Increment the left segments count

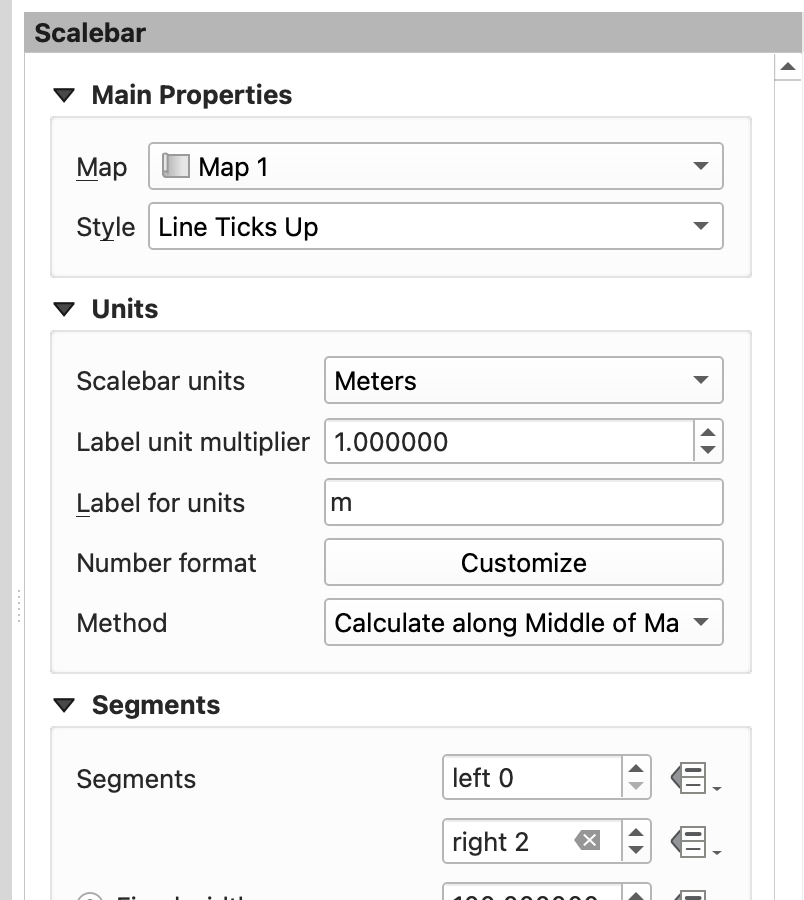click(x=636, y=769)
